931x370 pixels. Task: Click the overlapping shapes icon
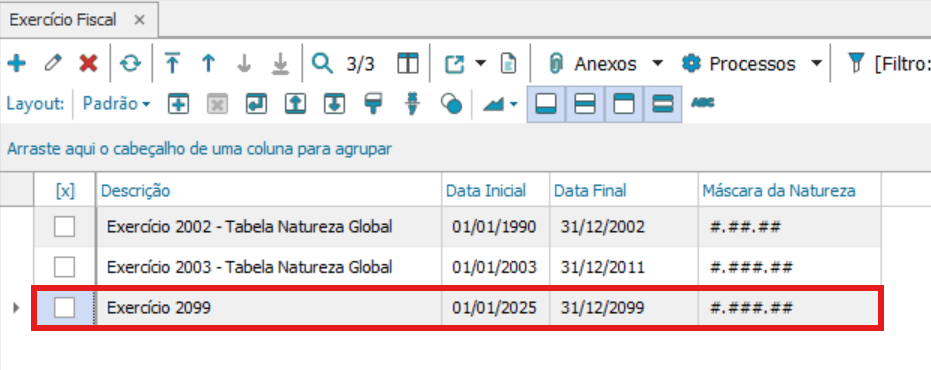click(x=451, y=105)
